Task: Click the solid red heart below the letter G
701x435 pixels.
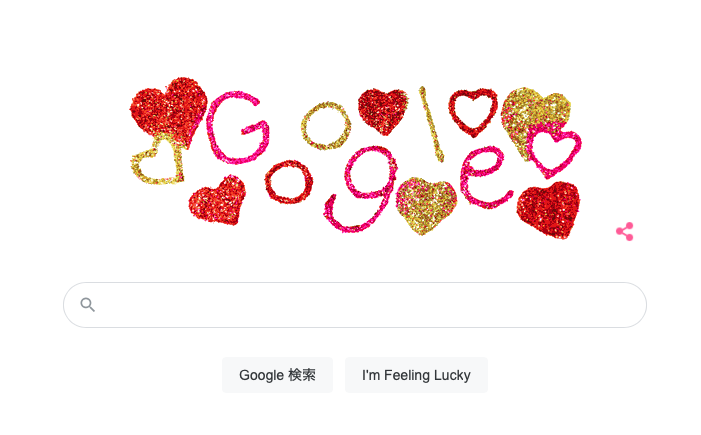Action: pos(218,200)
